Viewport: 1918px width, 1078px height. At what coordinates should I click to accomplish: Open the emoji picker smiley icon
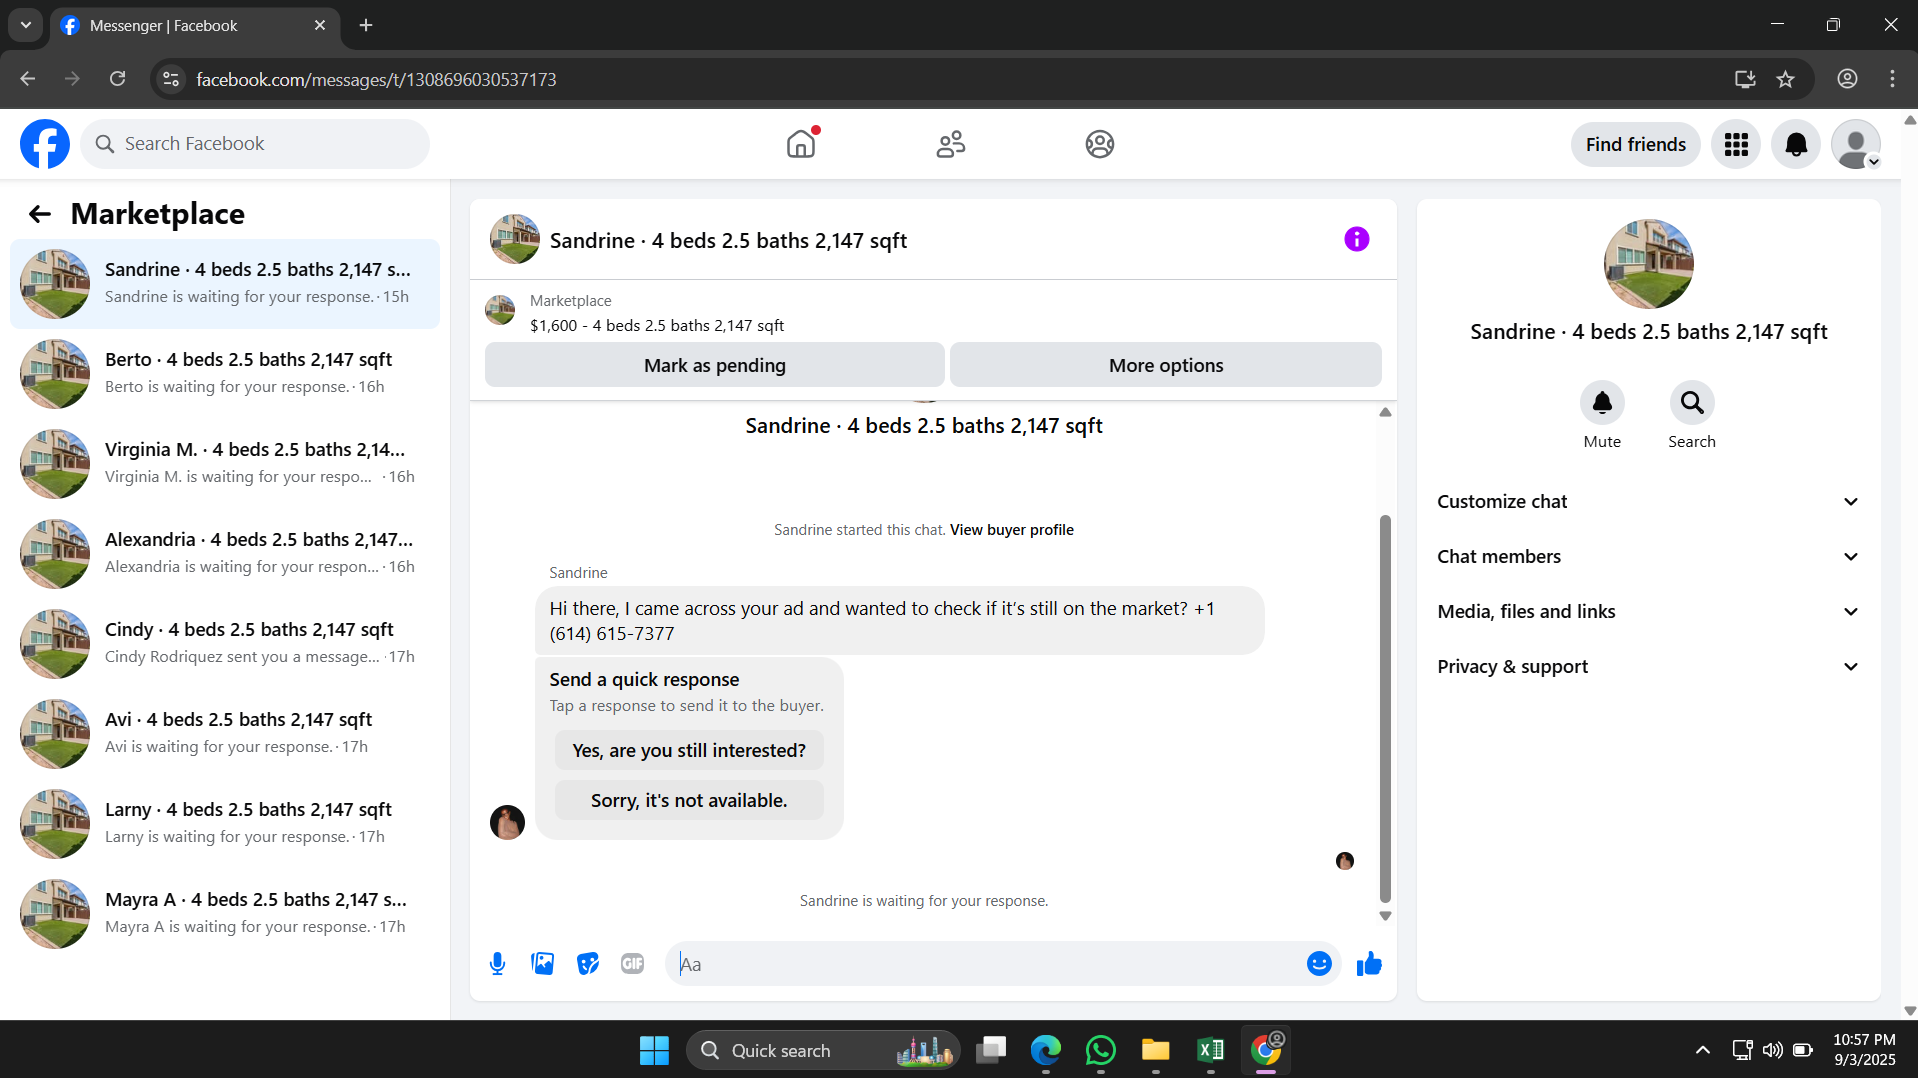1319,963
